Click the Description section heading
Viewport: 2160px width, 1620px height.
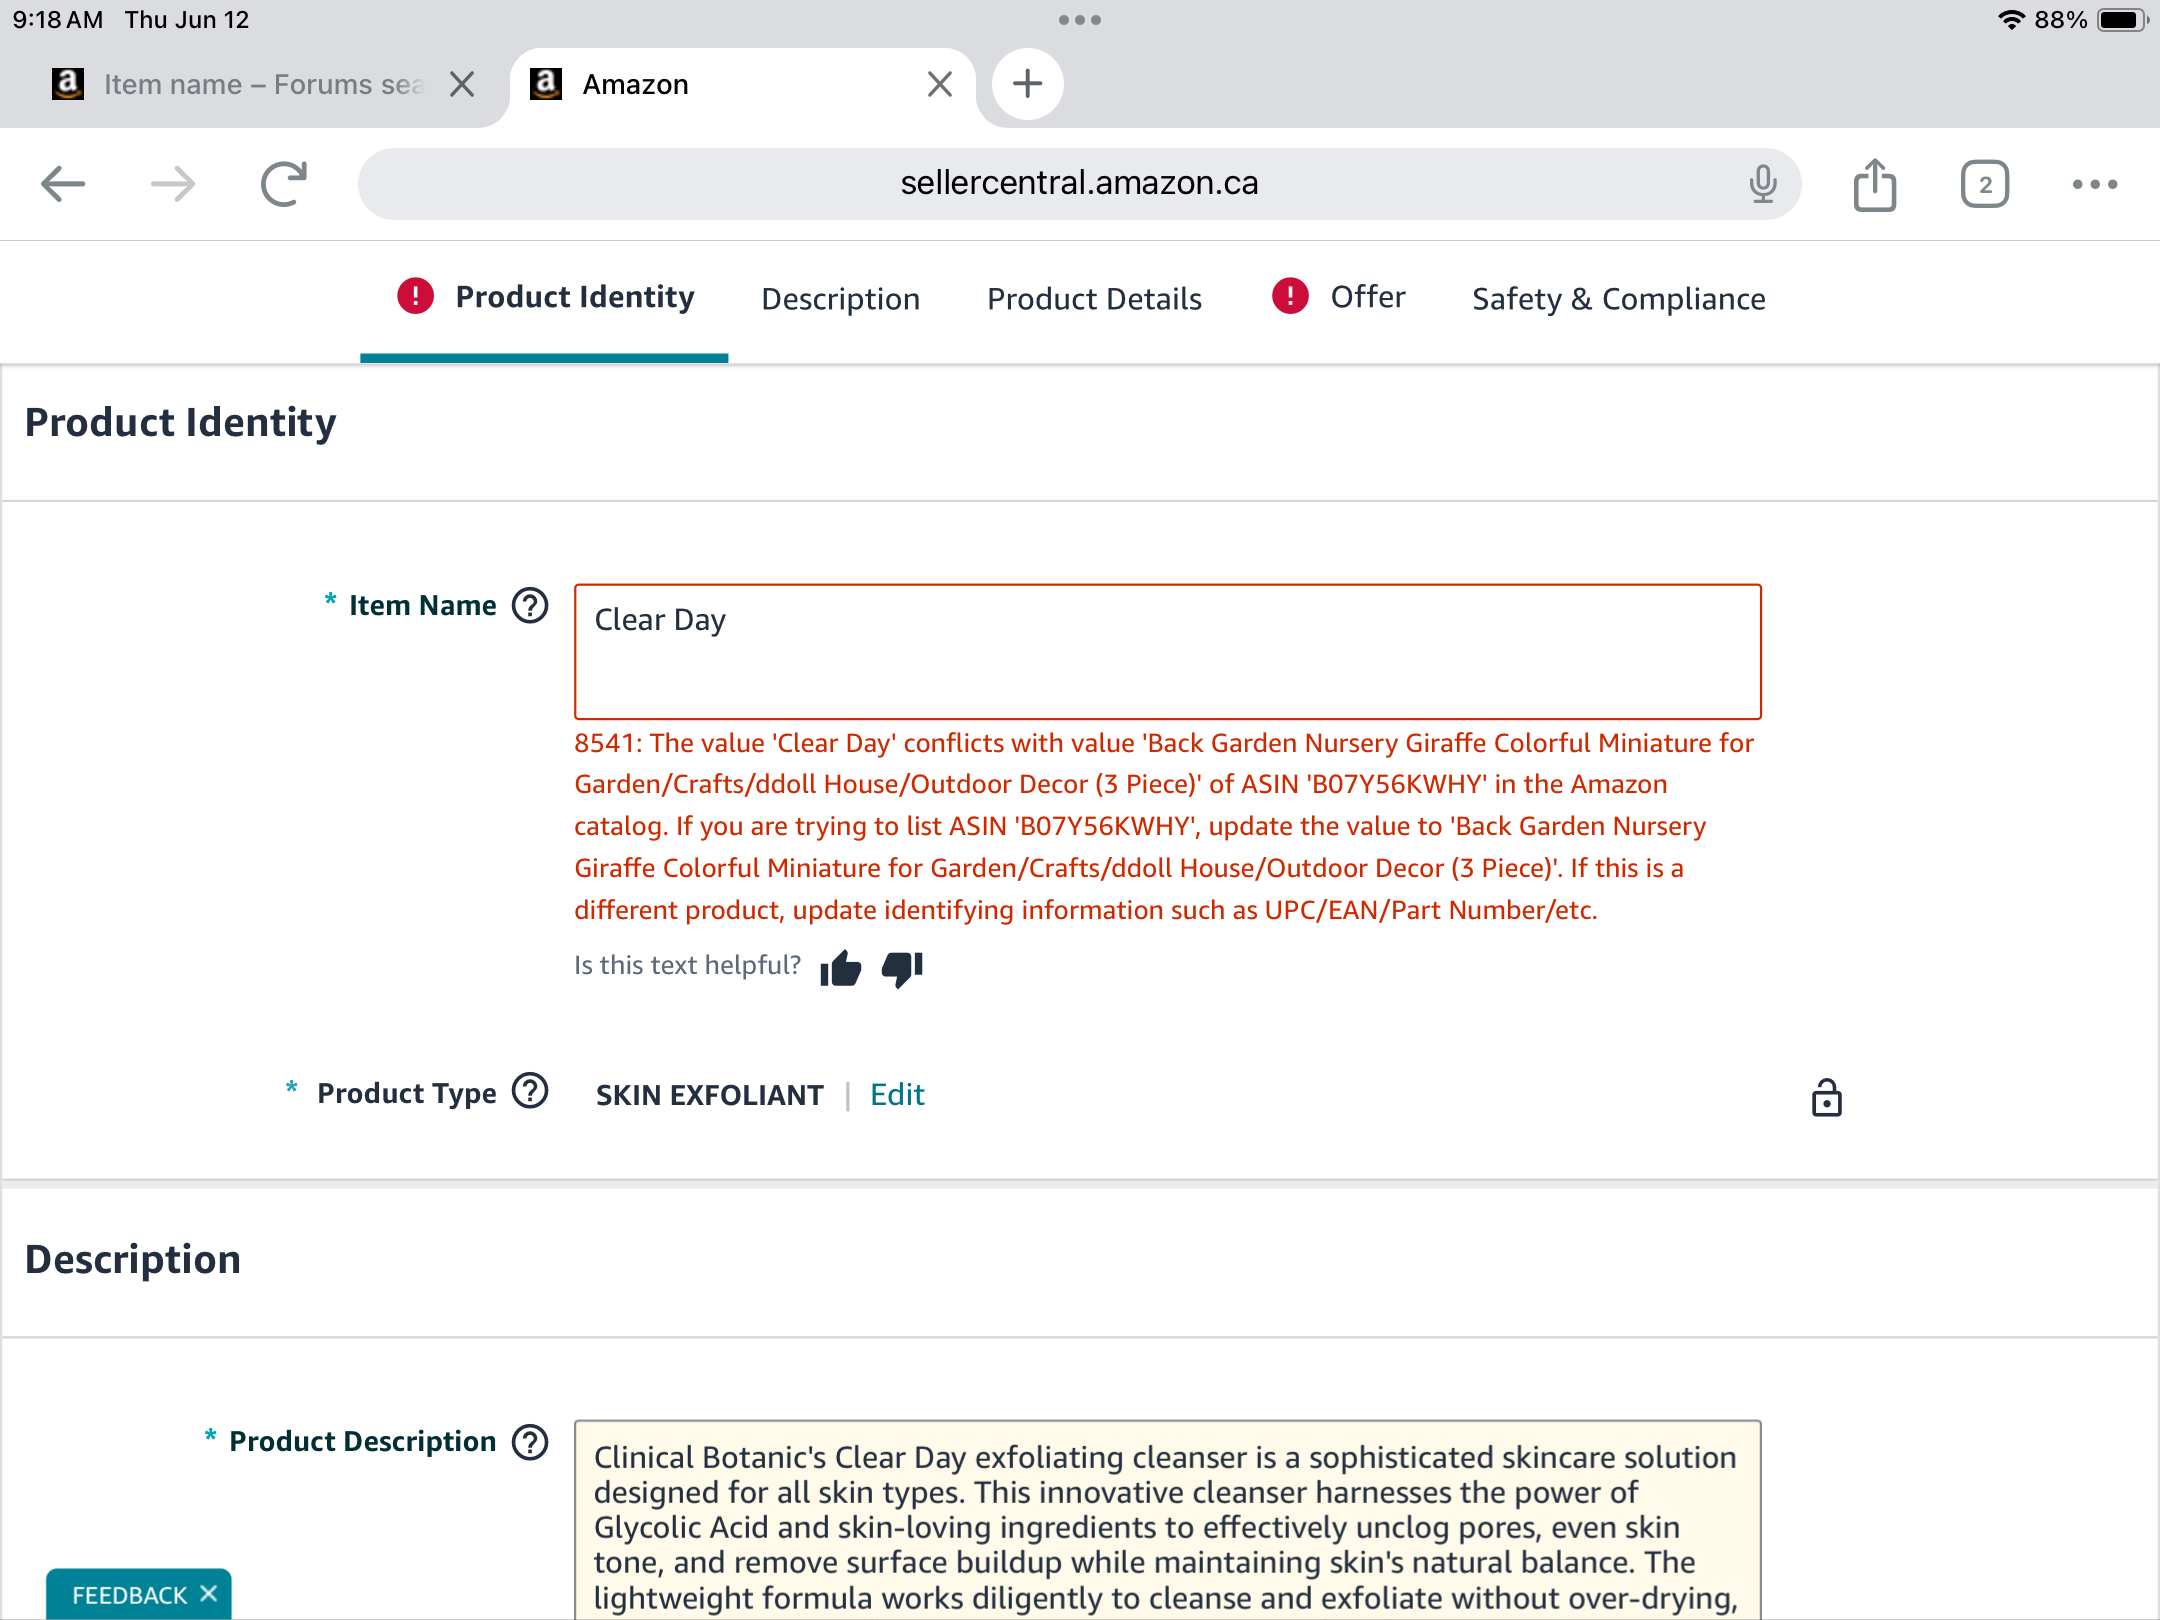132,1260
